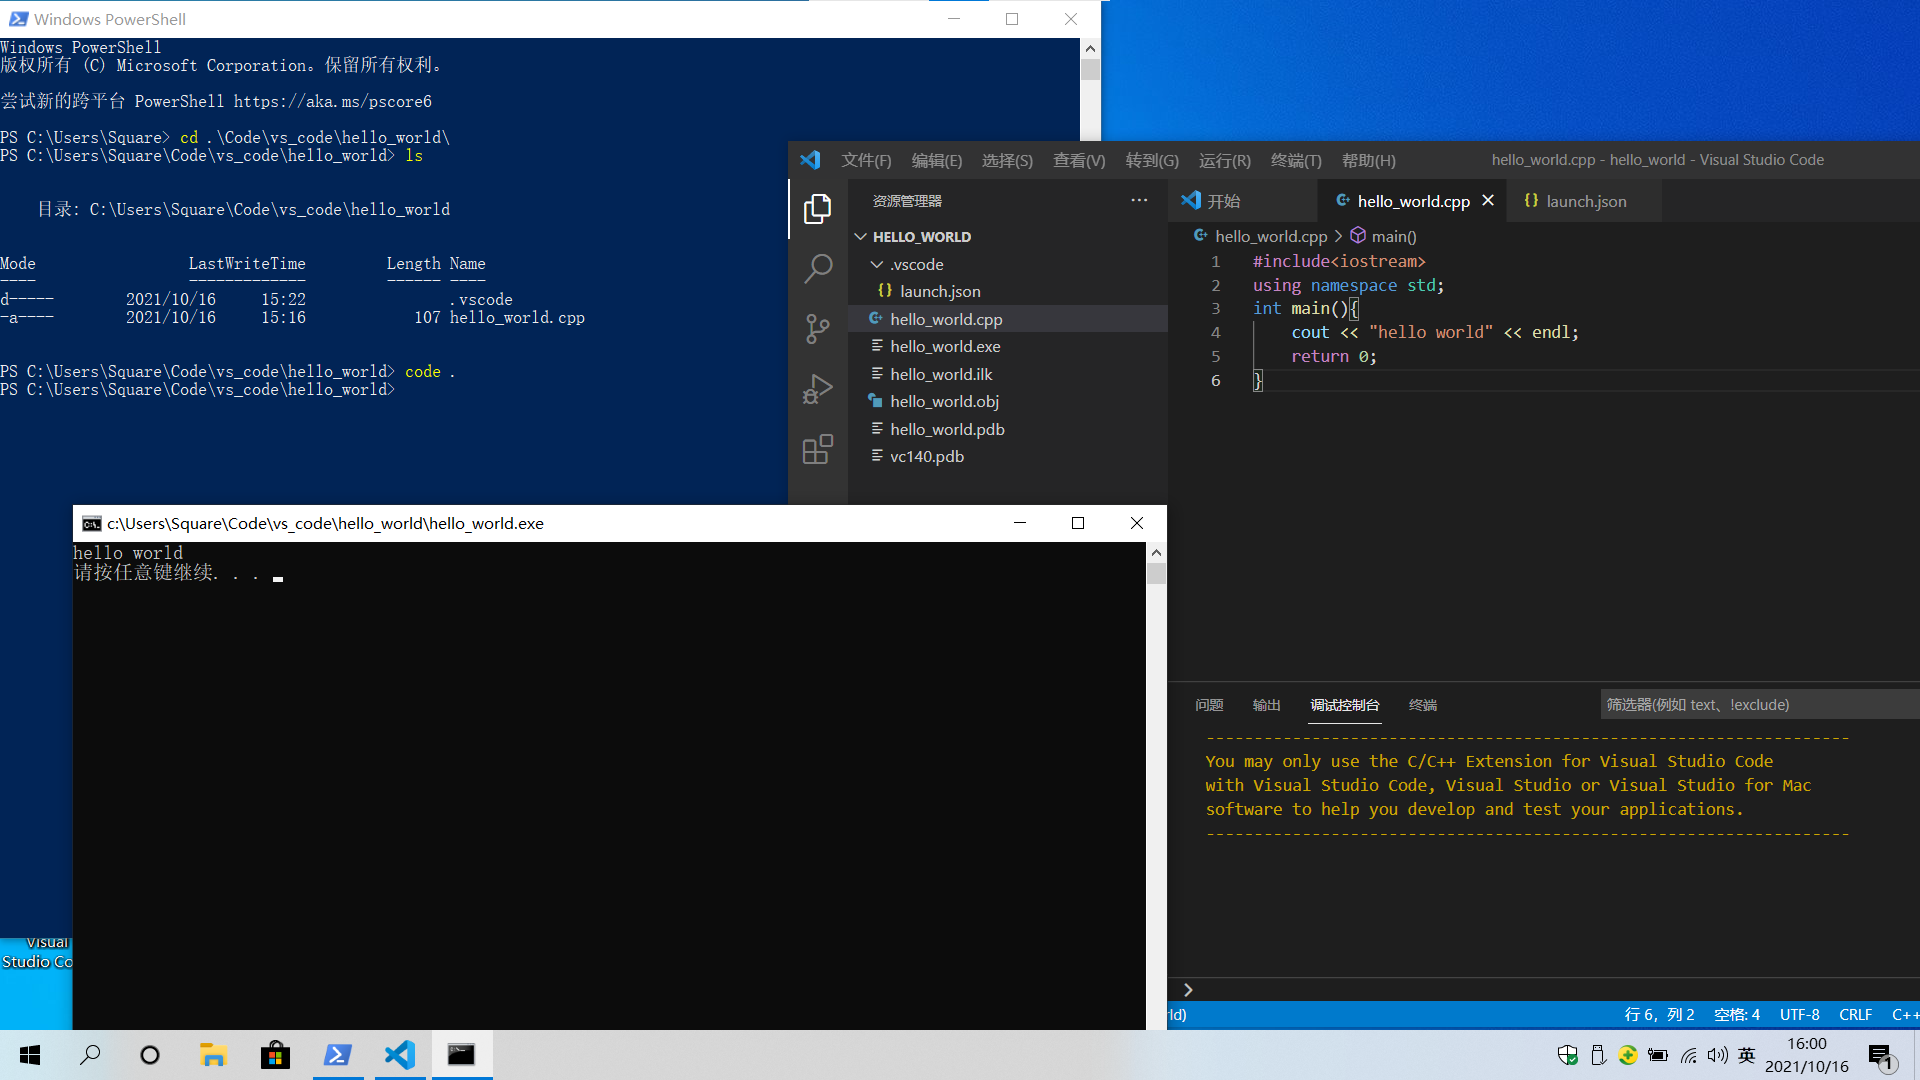Switch to the 调试控制台 panel tab
Viewport: 1920px width, 1080px height.
point(1344,705)
